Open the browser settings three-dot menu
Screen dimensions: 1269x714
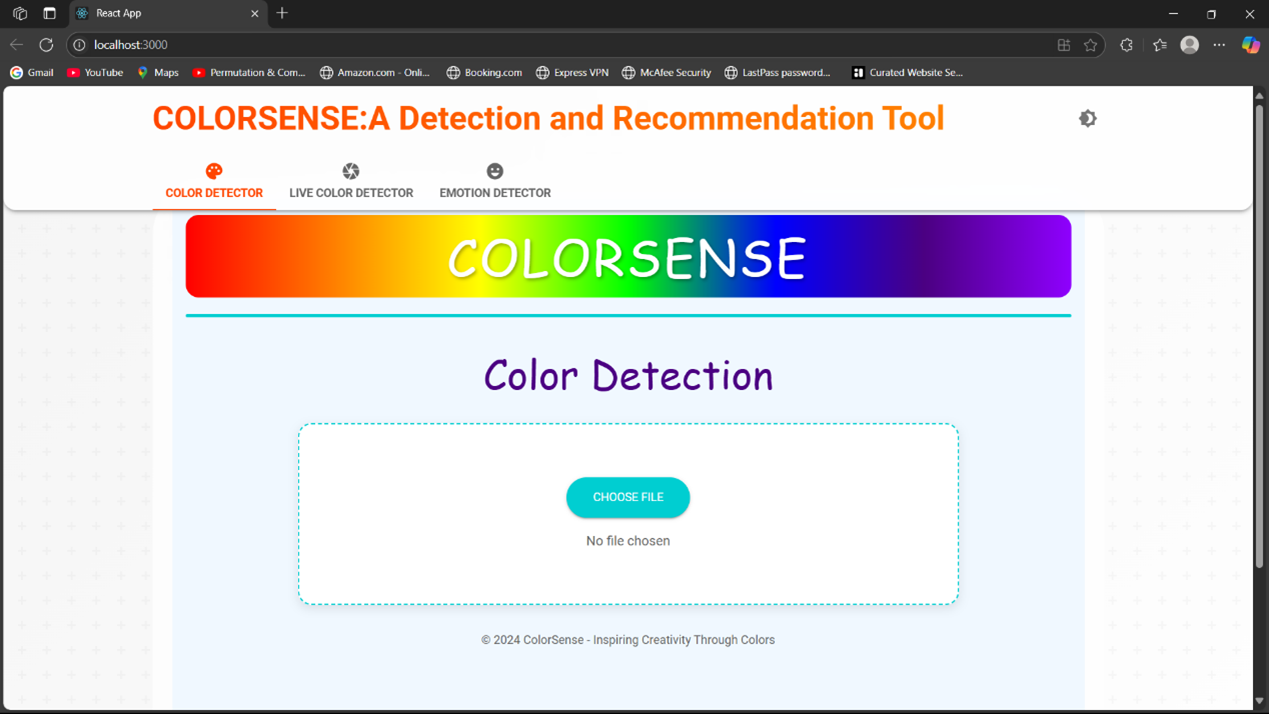click(x=1219, y=45)
